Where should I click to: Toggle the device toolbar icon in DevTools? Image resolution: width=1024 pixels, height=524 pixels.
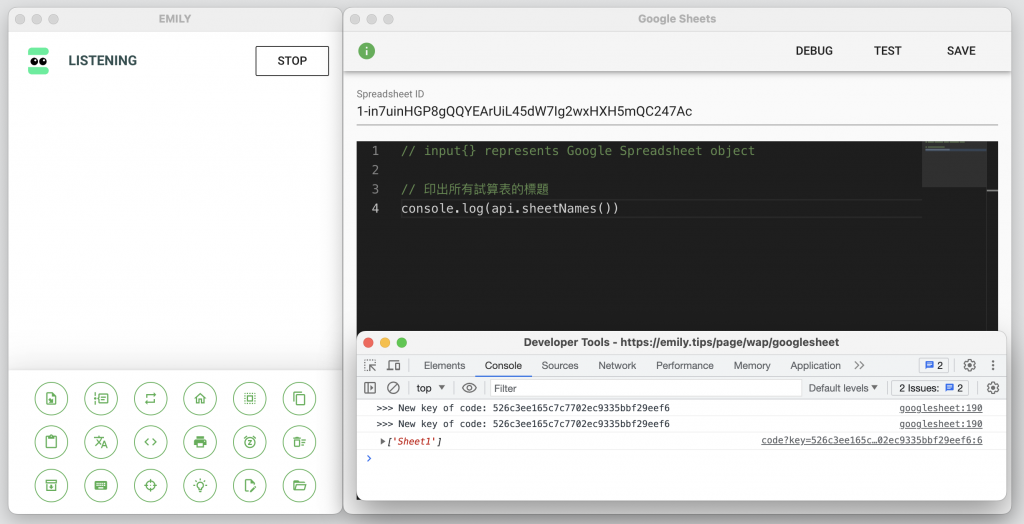pyautogui.click(x=394, y=365)
